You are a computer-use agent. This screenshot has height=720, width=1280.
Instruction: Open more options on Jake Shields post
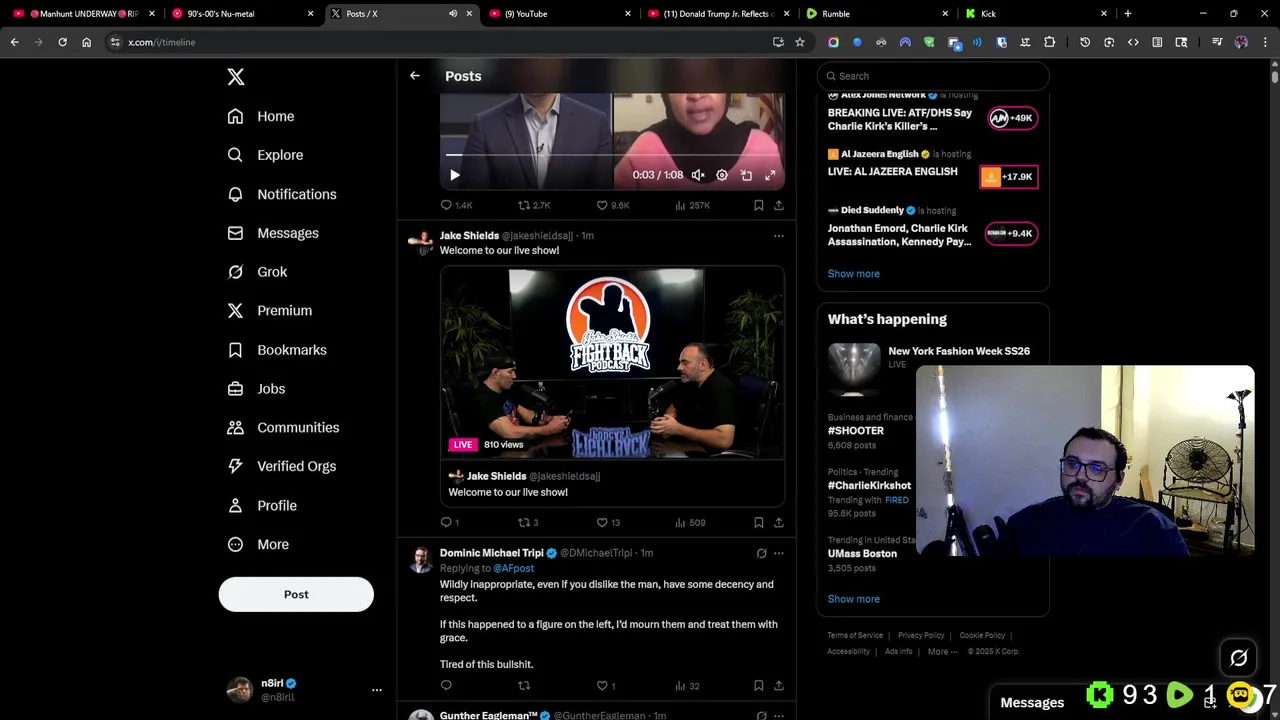click(779, 236)
